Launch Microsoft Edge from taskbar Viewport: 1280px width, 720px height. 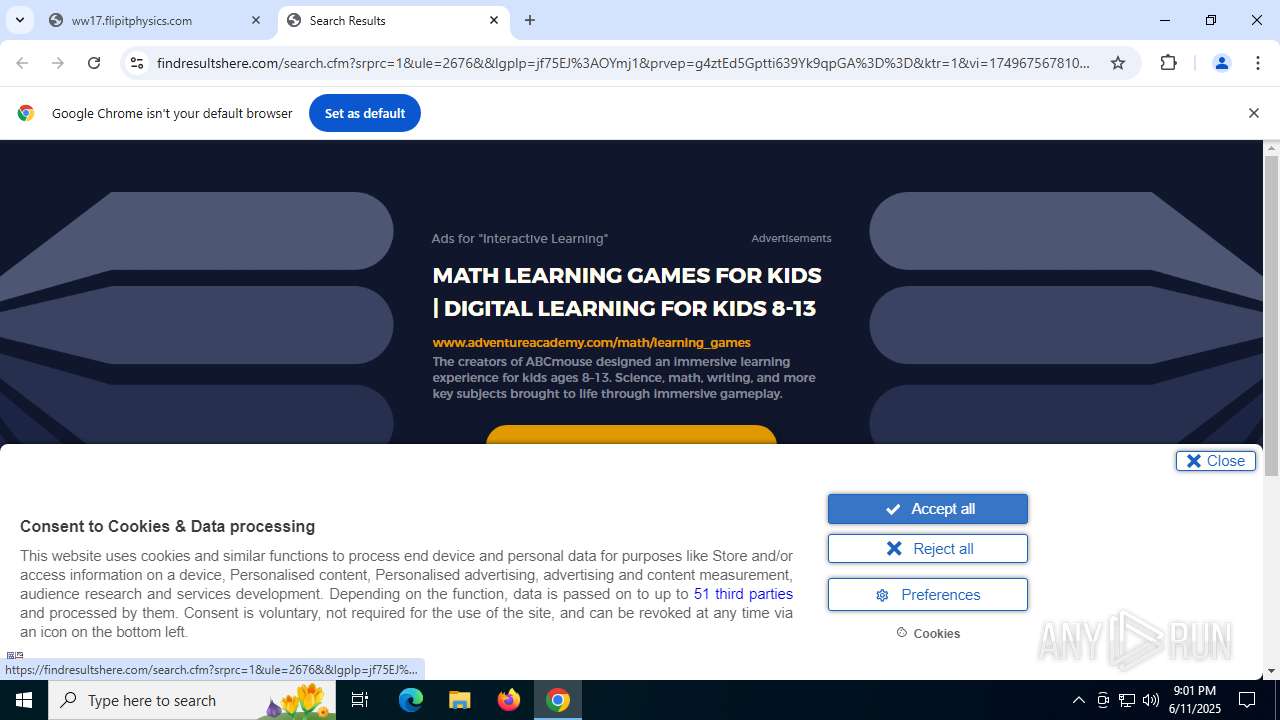click(x=411, y=700)
